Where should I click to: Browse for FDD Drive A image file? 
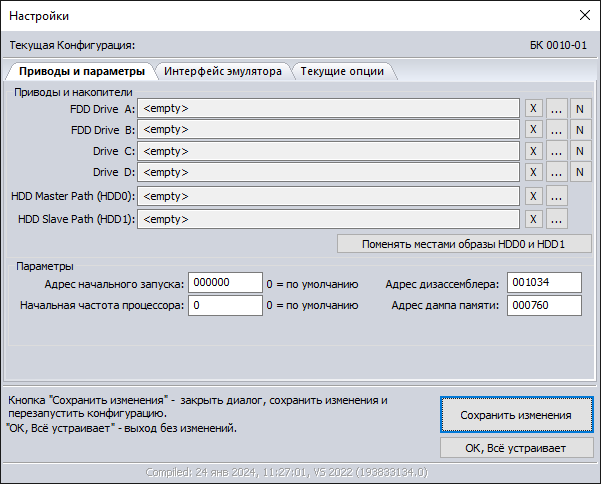pyautogui.click(x=557, y=108)
